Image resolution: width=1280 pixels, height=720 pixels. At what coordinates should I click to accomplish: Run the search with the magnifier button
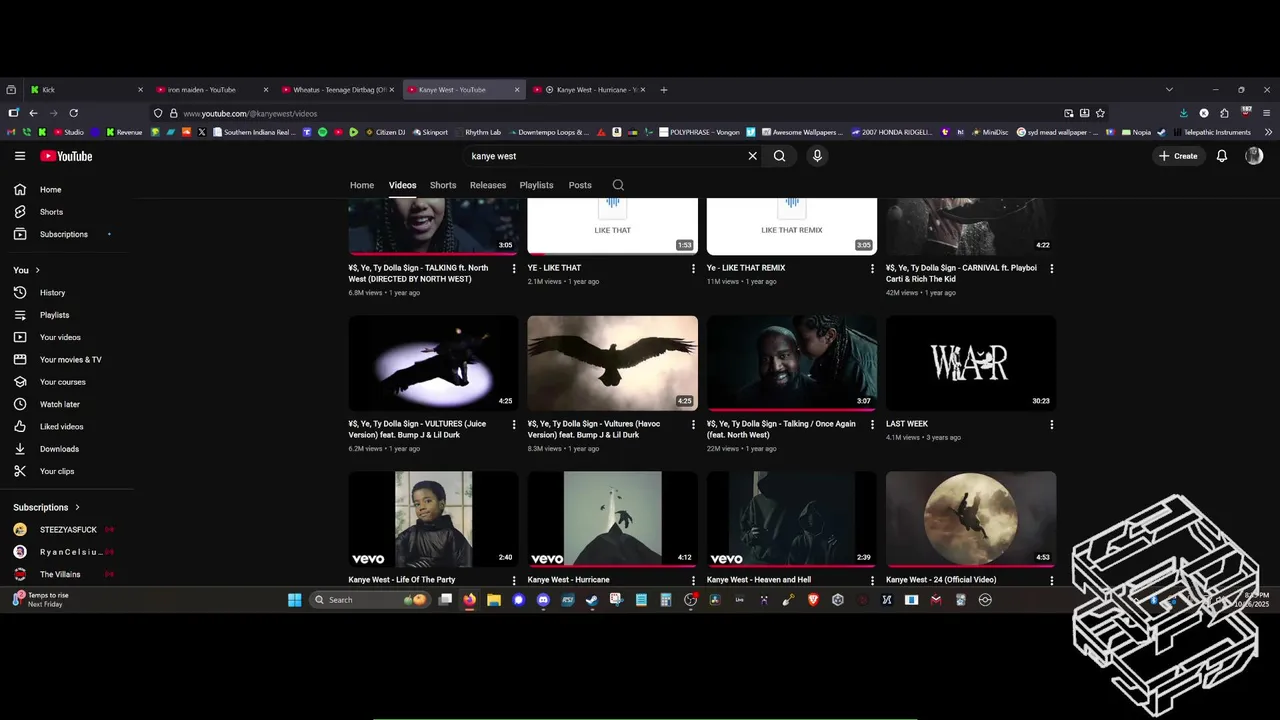pos(780,156)
